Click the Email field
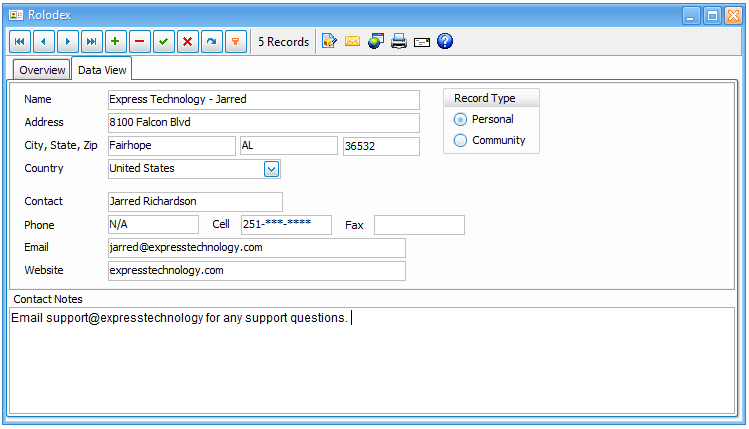 257,248
